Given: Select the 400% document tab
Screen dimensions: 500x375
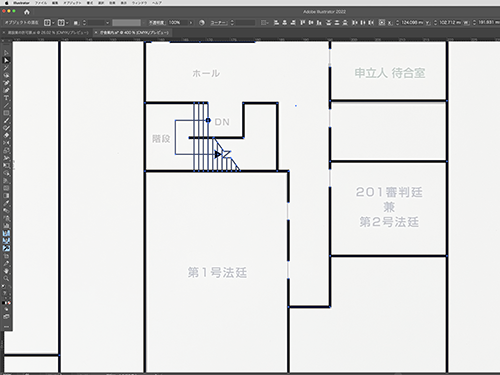Looking at the screenshot, I should click(x=134, y=33).
